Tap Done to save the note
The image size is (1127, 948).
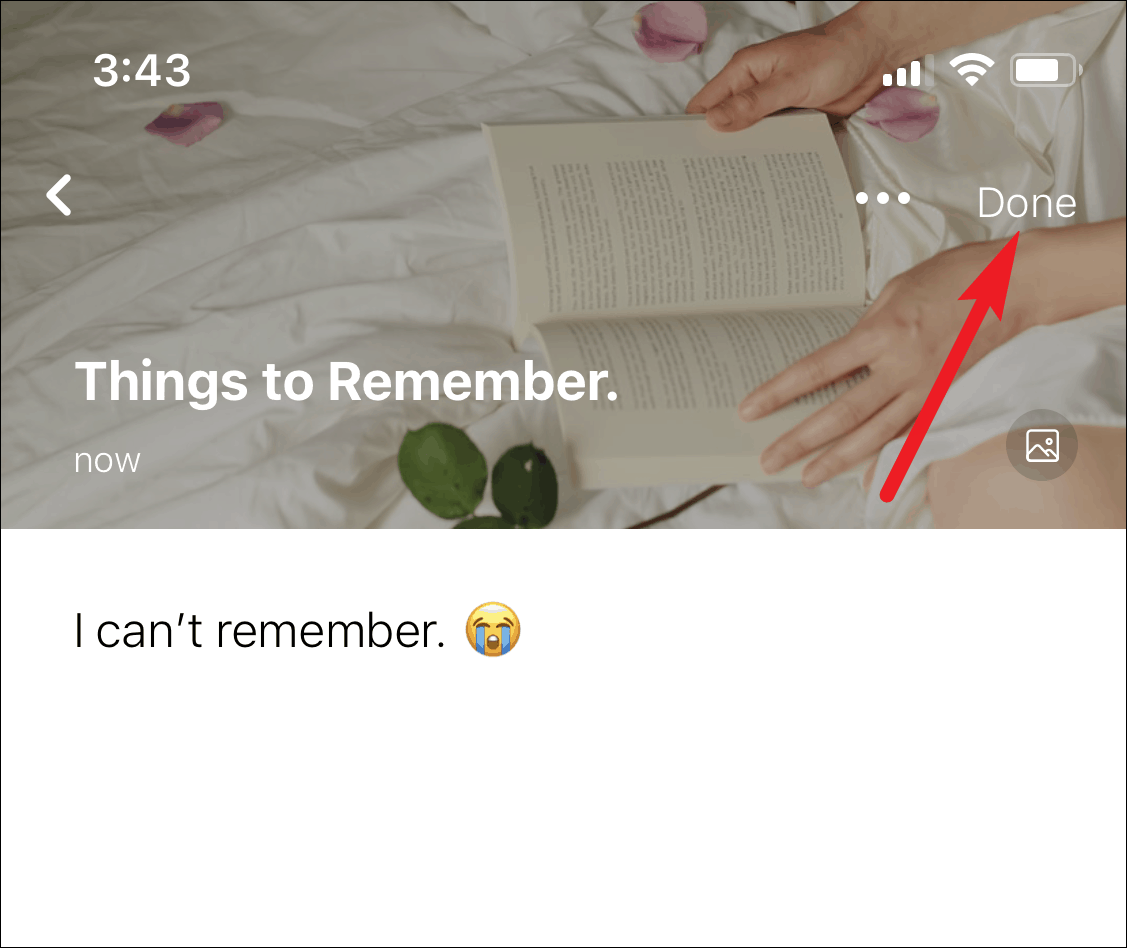(x=1026, y=203)
